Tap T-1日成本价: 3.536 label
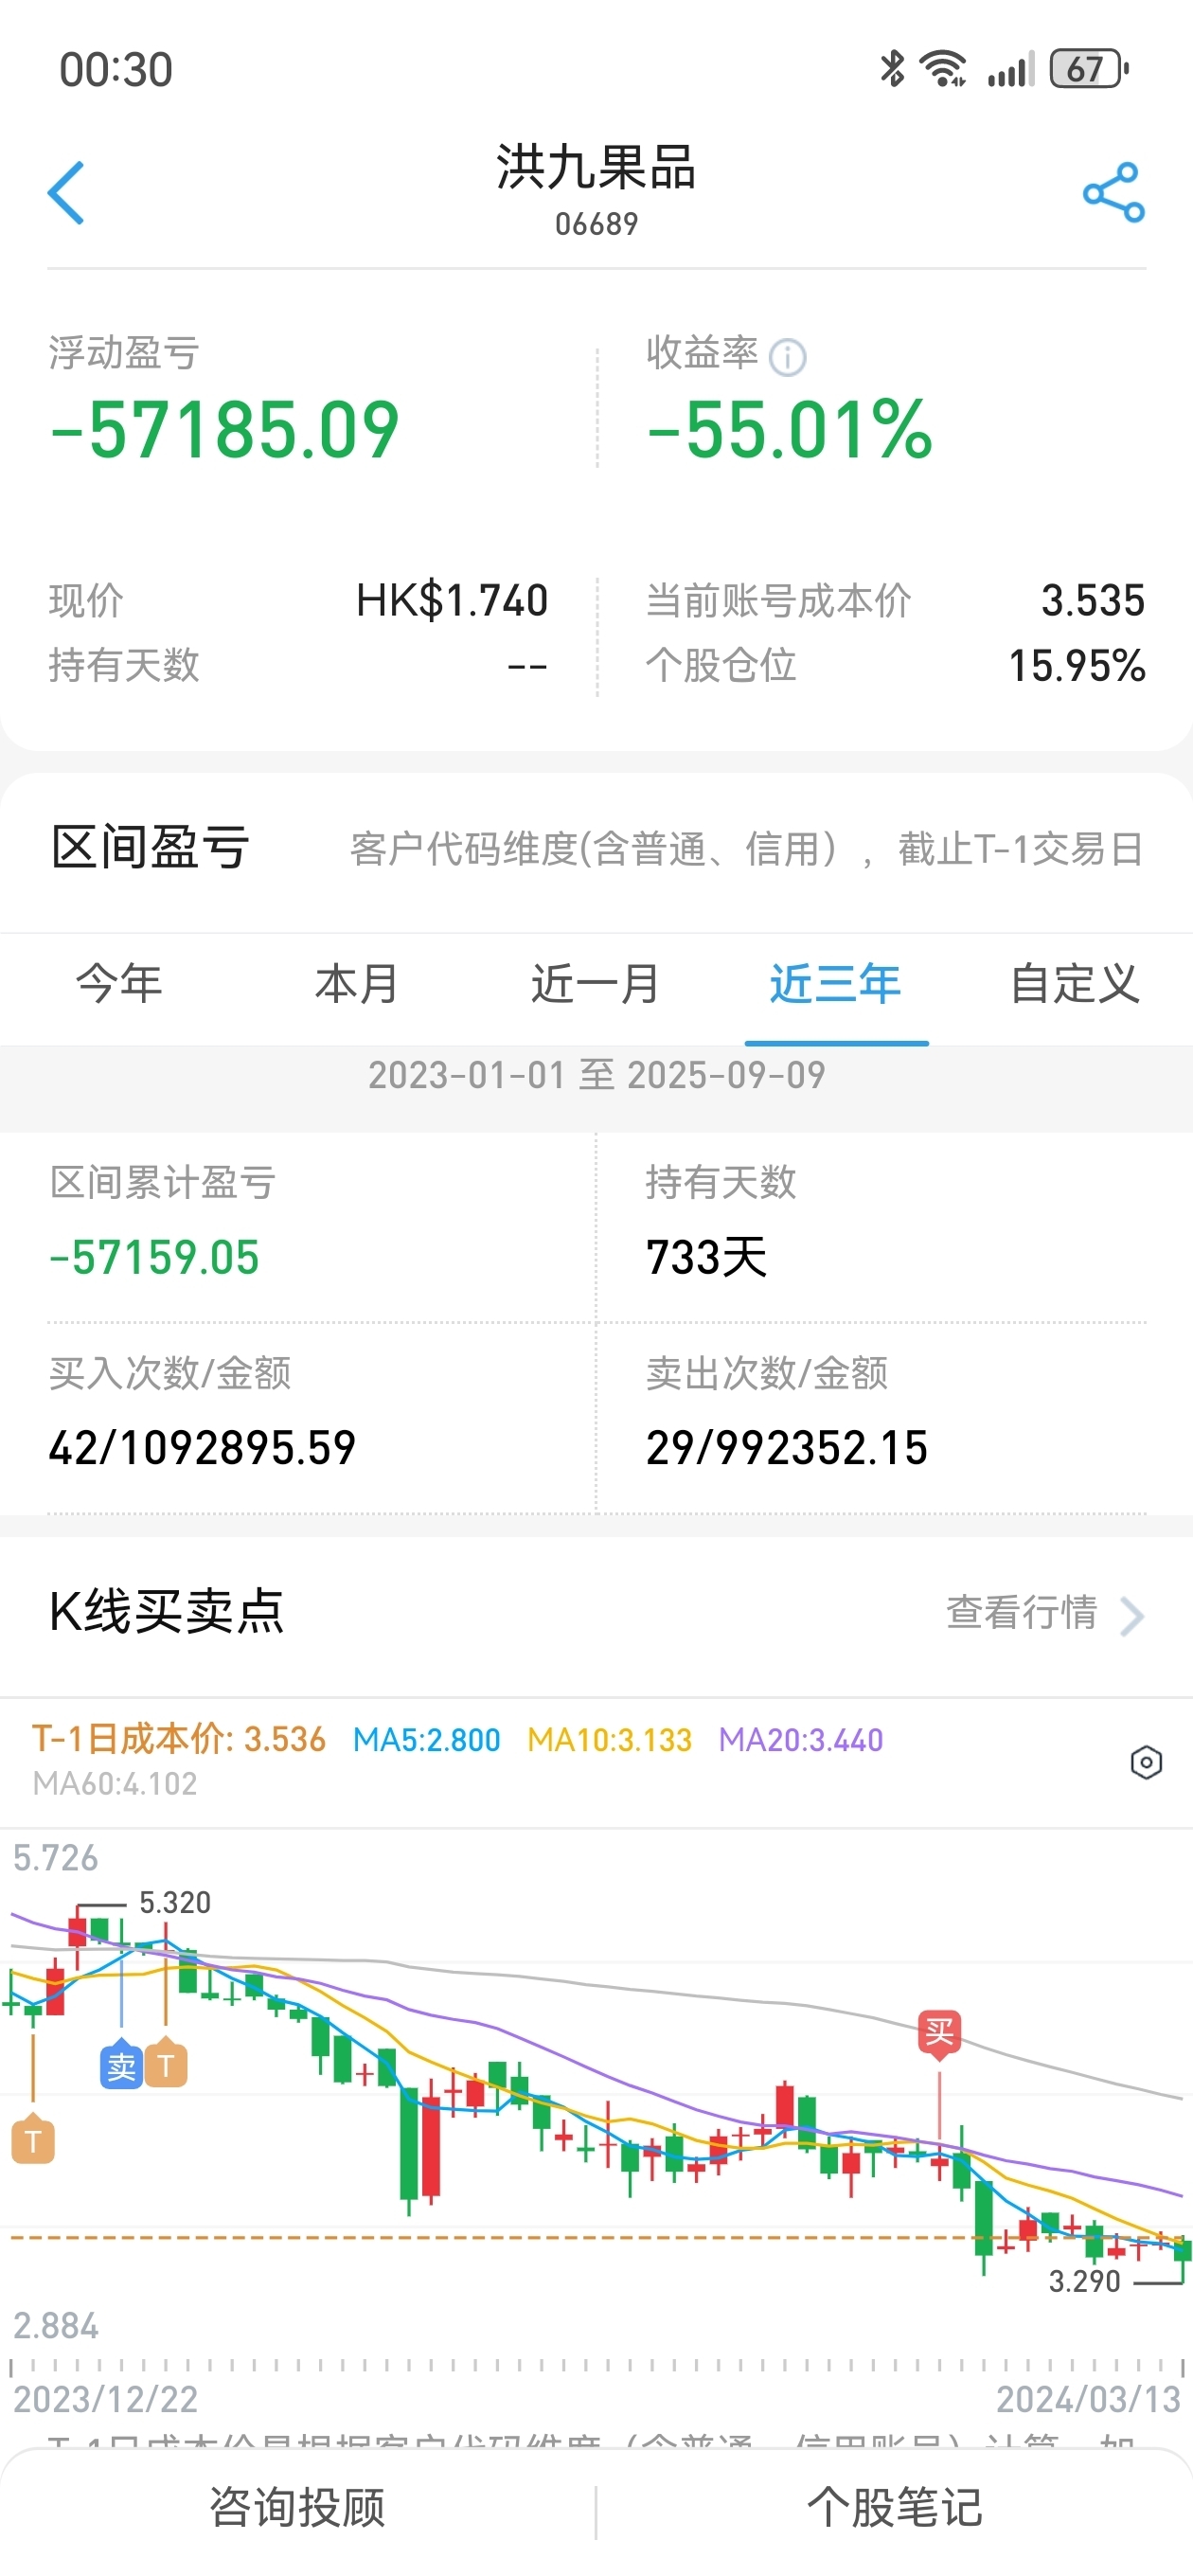 pyautogui.click(x=179, y=1740)
